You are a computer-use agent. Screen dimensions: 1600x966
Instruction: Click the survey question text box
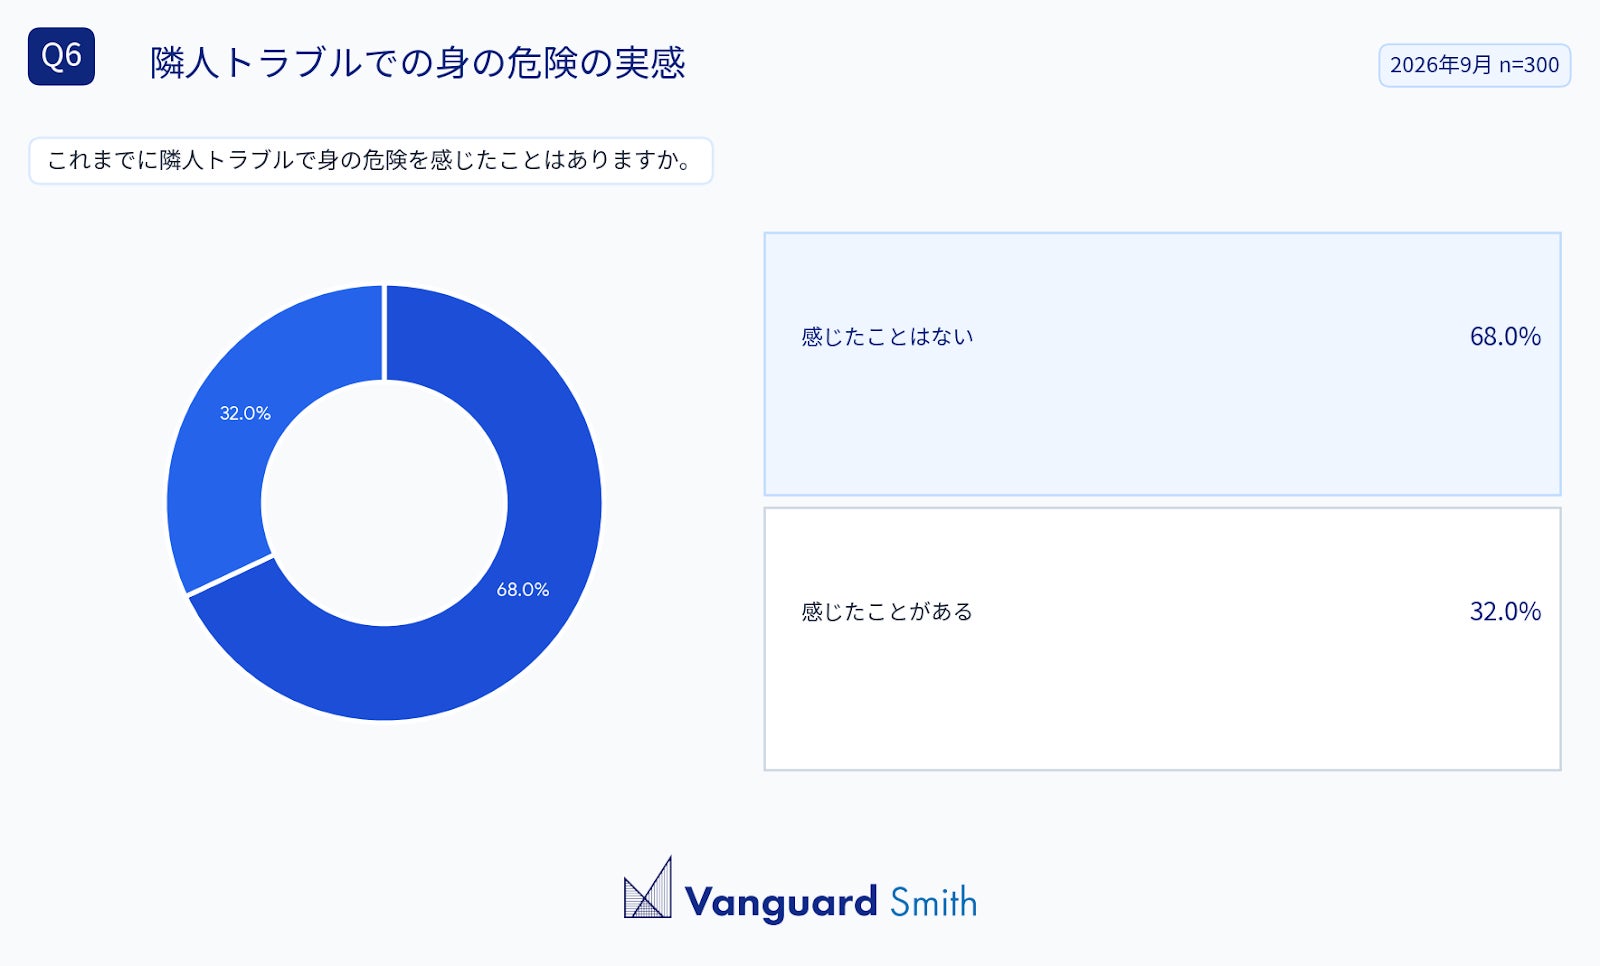pos(370,161)
